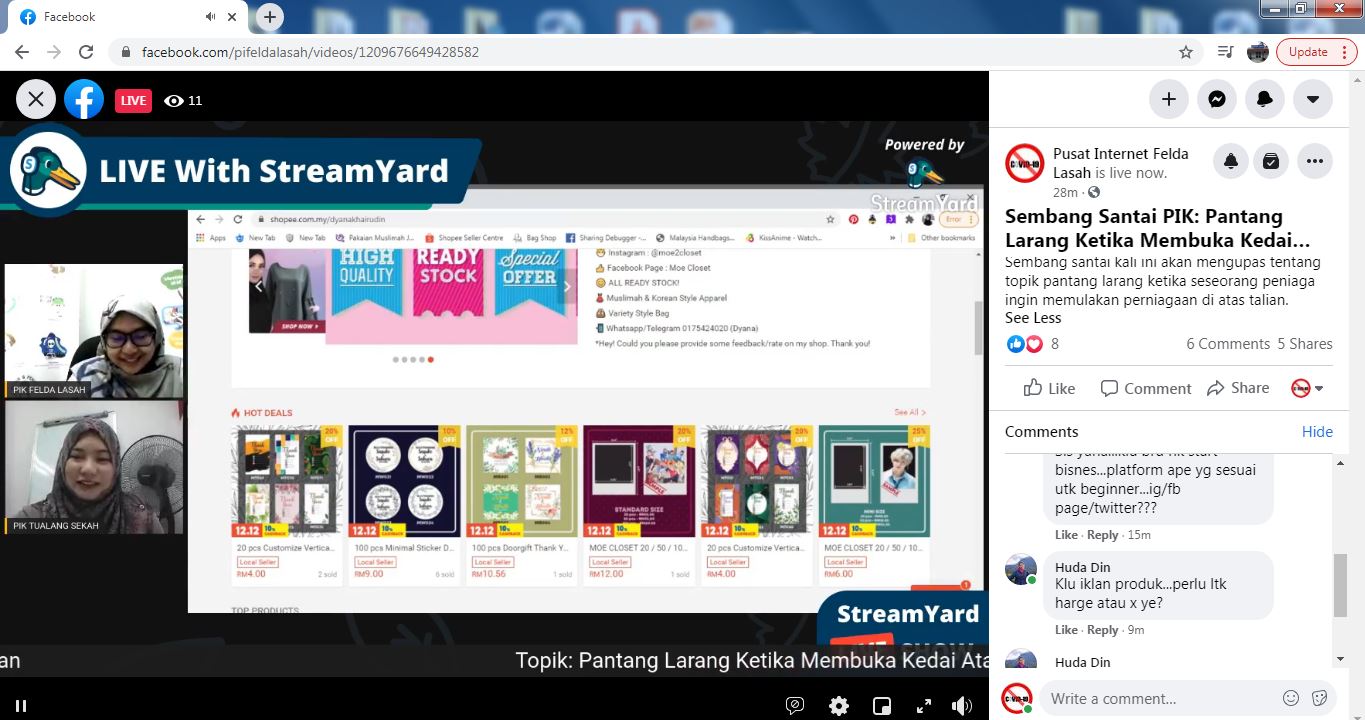Click the viewer count eye icon
This screenshot has height=720, width=1365.
coord(174,100)
